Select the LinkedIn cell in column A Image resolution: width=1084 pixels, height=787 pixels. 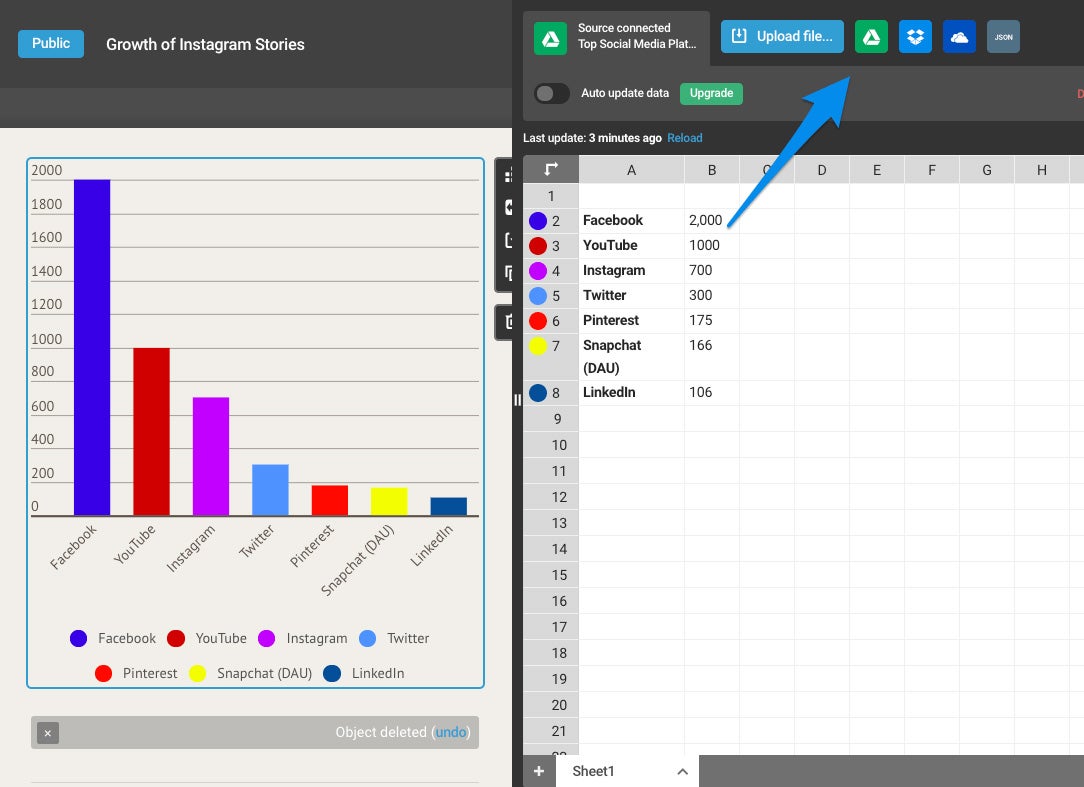[x=631, y=392]
